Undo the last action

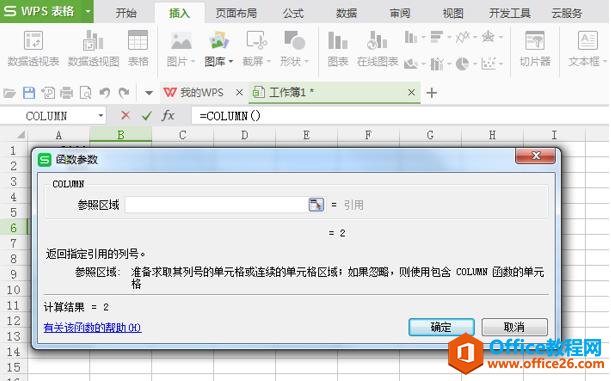(x=104, y=93)
